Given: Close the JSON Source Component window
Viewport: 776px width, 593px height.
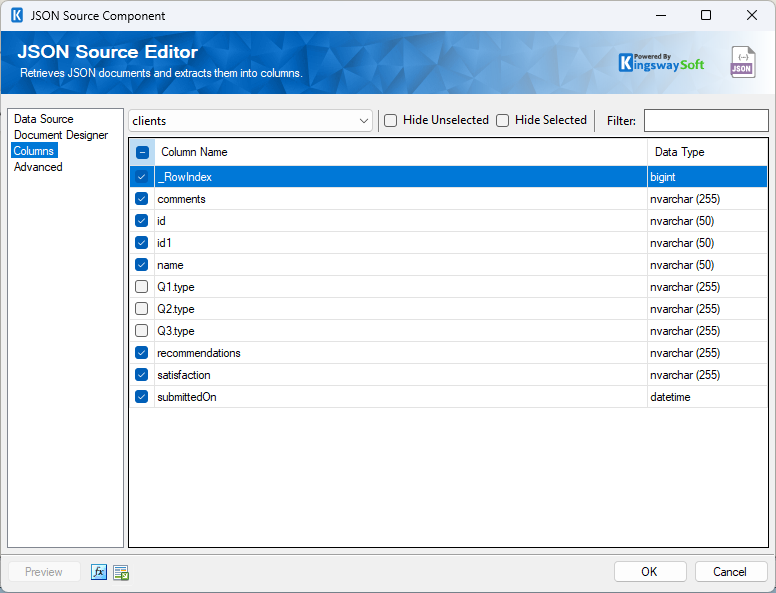Looking at the screenshot, I should click(x=752, y=15).
